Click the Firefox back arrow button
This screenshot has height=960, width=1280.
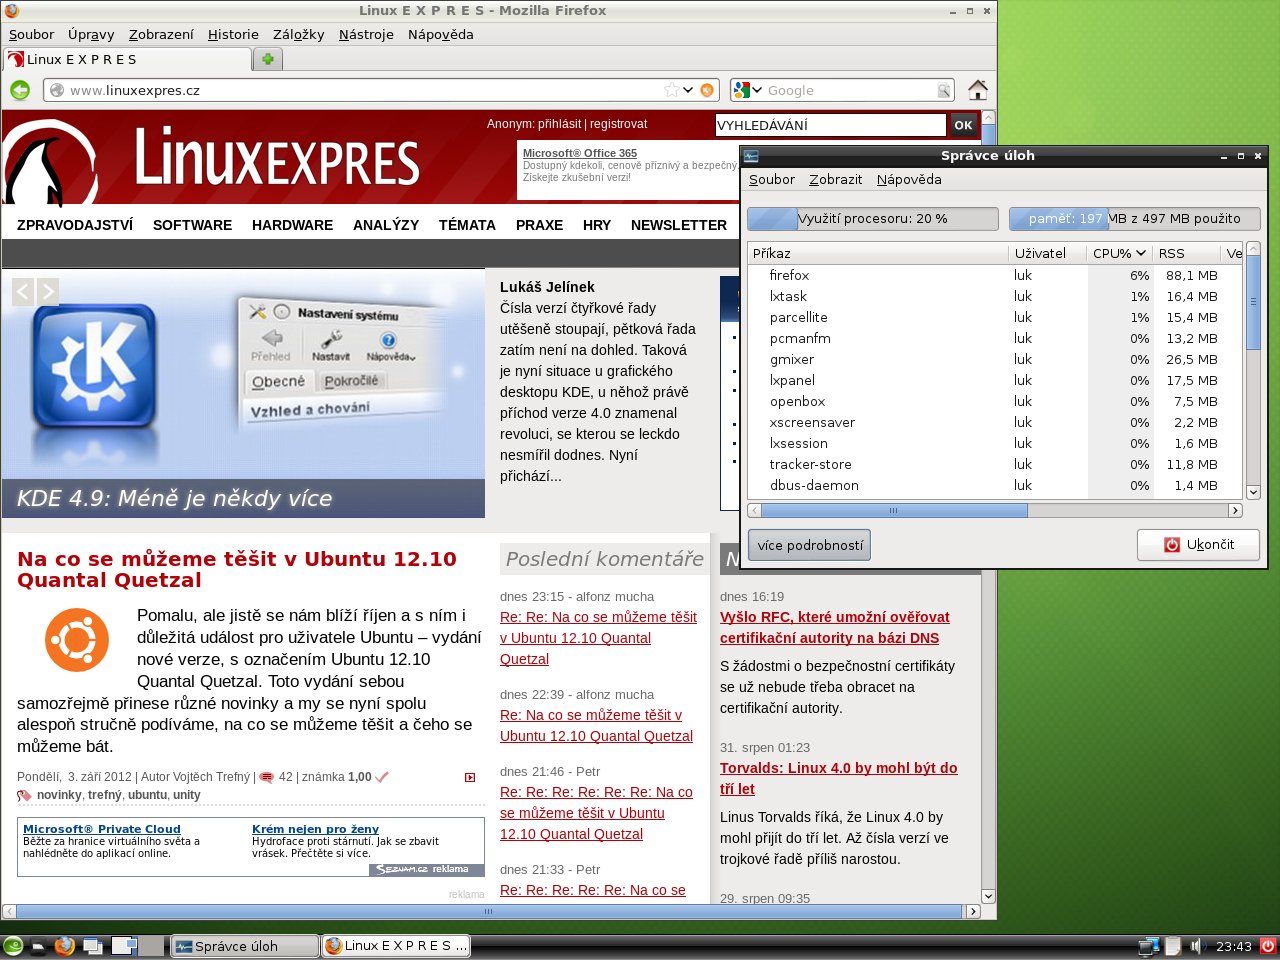(20, 90)
